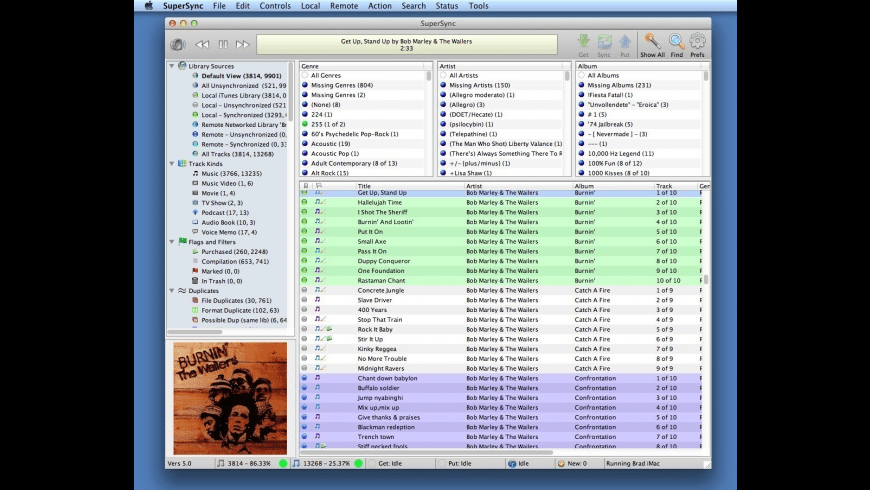Pause playback with the pause button
Viewport: 870px width, 490px height.
223,44
